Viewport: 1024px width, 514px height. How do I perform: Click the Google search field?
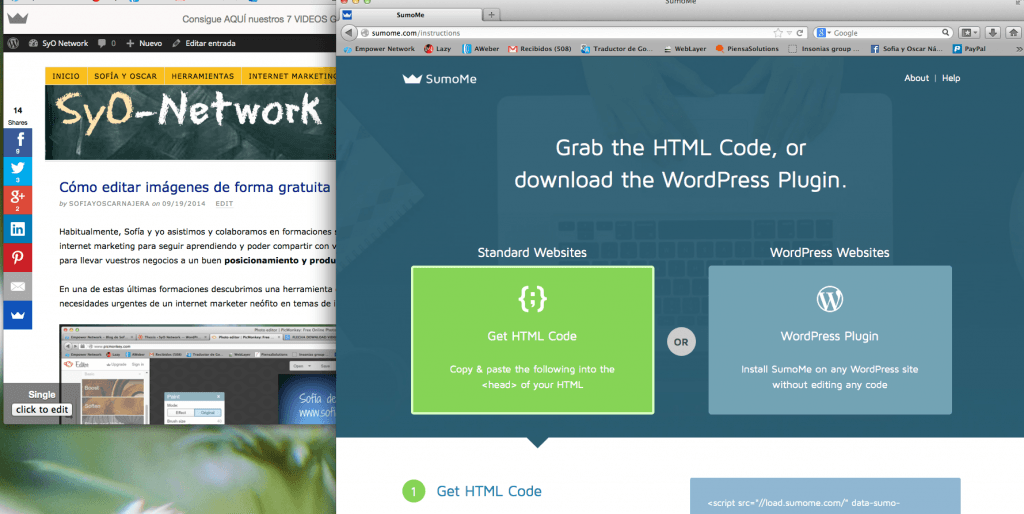(885, 33)
